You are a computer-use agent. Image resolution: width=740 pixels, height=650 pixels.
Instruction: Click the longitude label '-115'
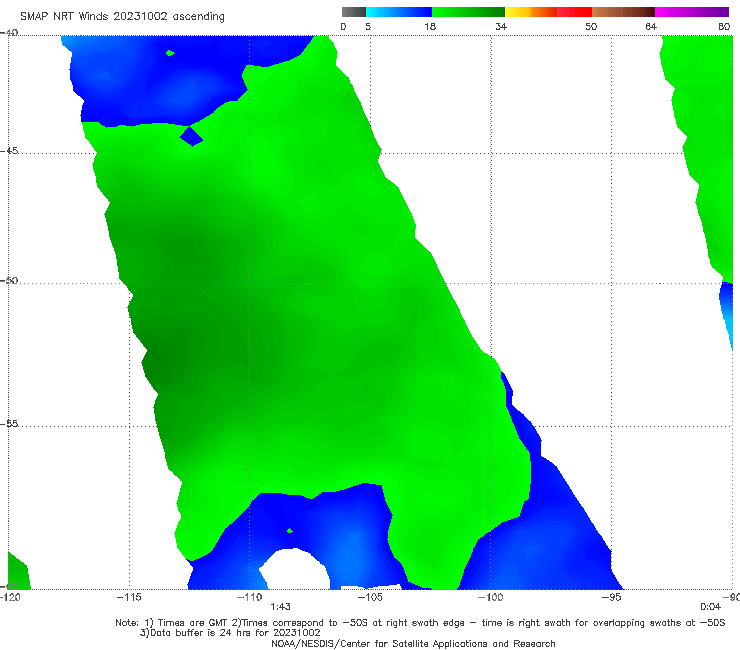[x=129, y=597]
